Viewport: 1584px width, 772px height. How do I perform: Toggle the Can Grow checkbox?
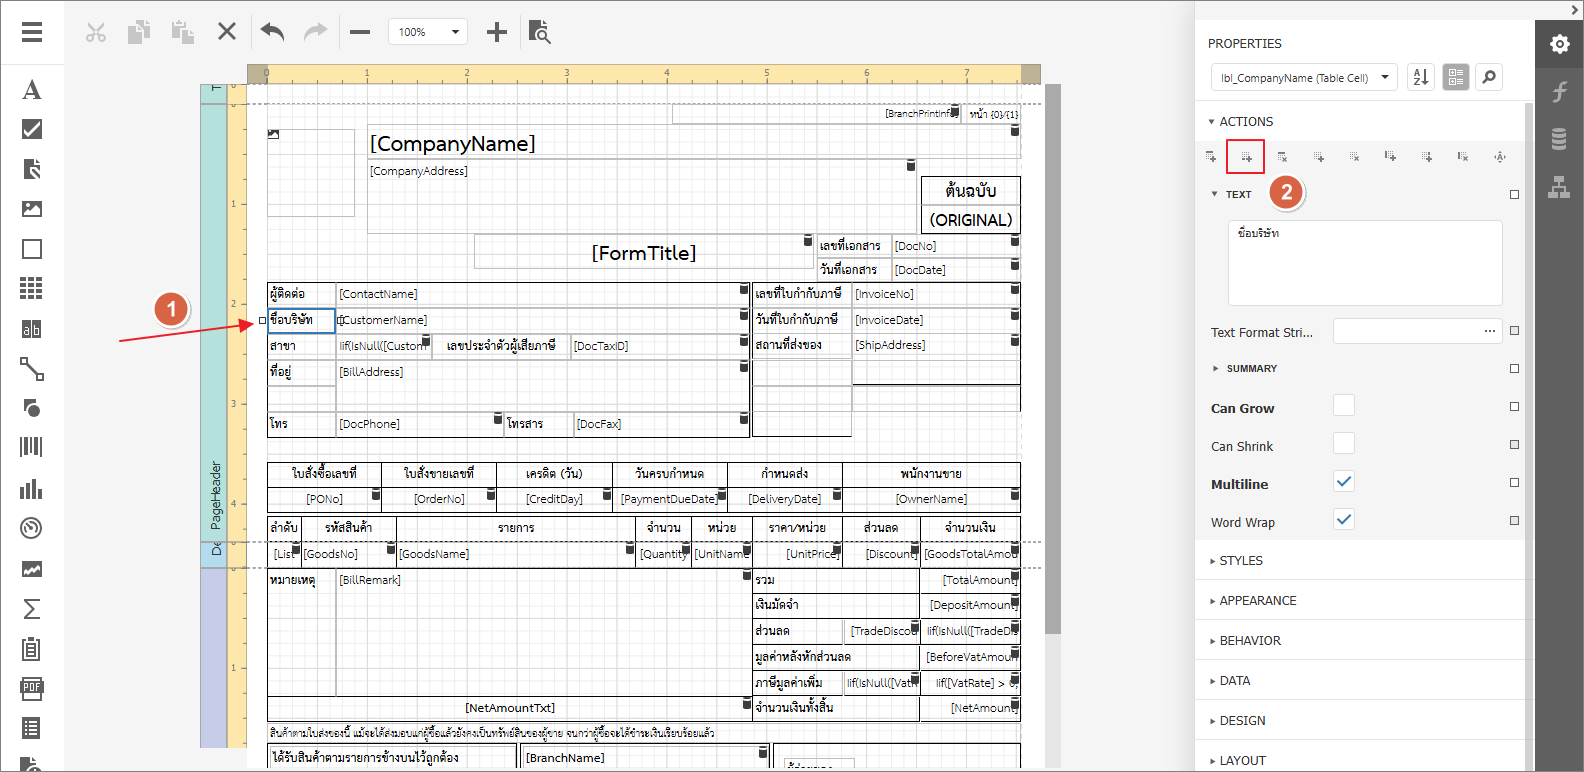1344,405
